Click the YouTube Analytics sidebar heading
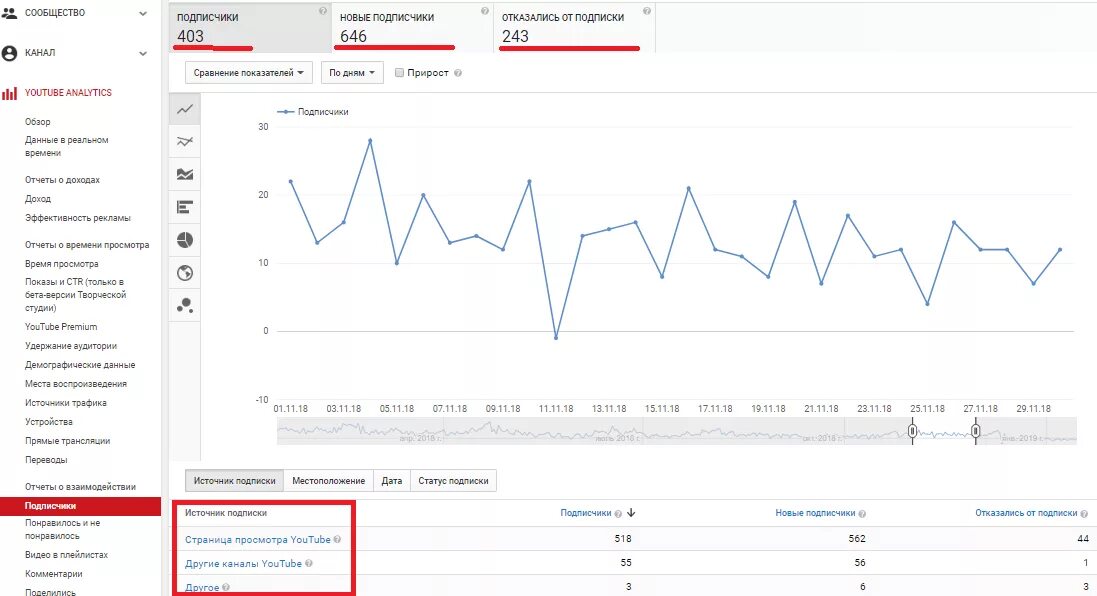The height and width of the screenshot is (596, 1097). point(69,92)
